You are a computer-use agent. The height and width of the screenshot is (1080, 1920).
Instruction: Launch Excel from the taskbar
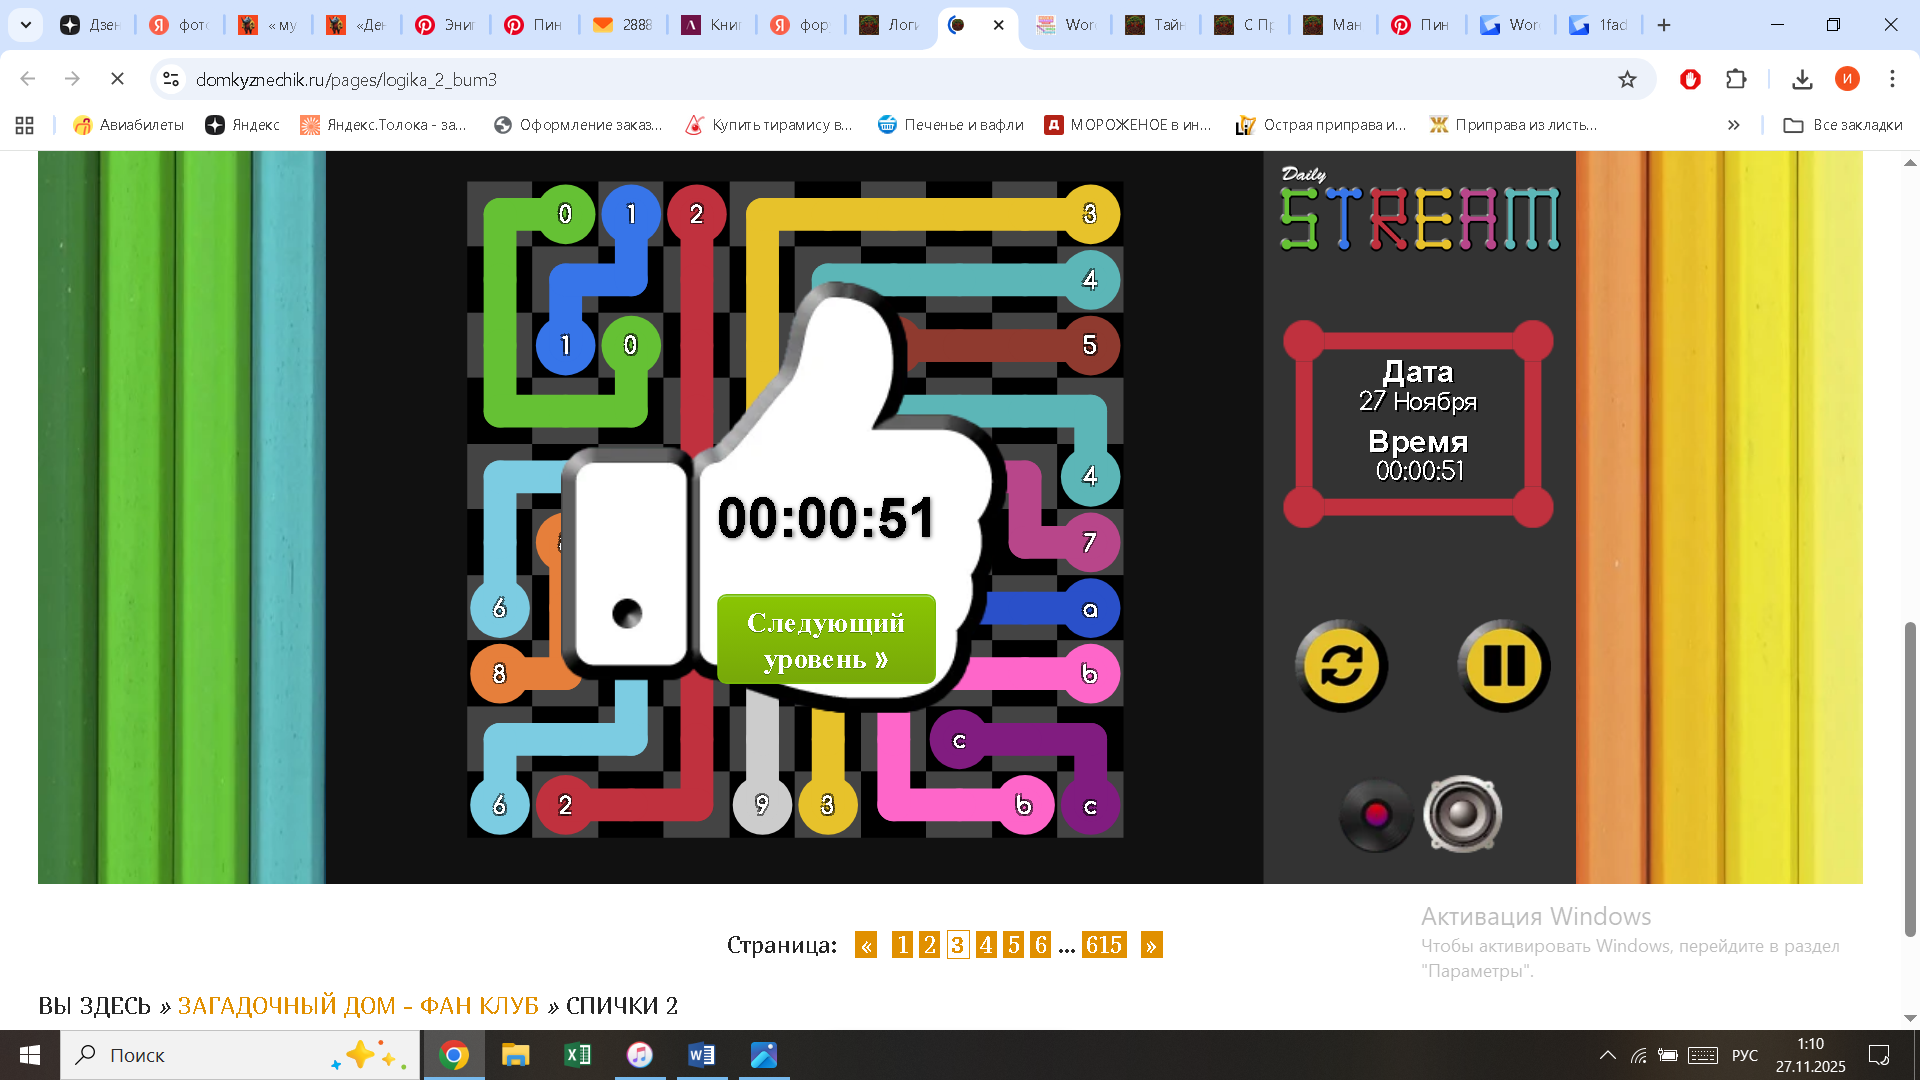coord(578,1055)
